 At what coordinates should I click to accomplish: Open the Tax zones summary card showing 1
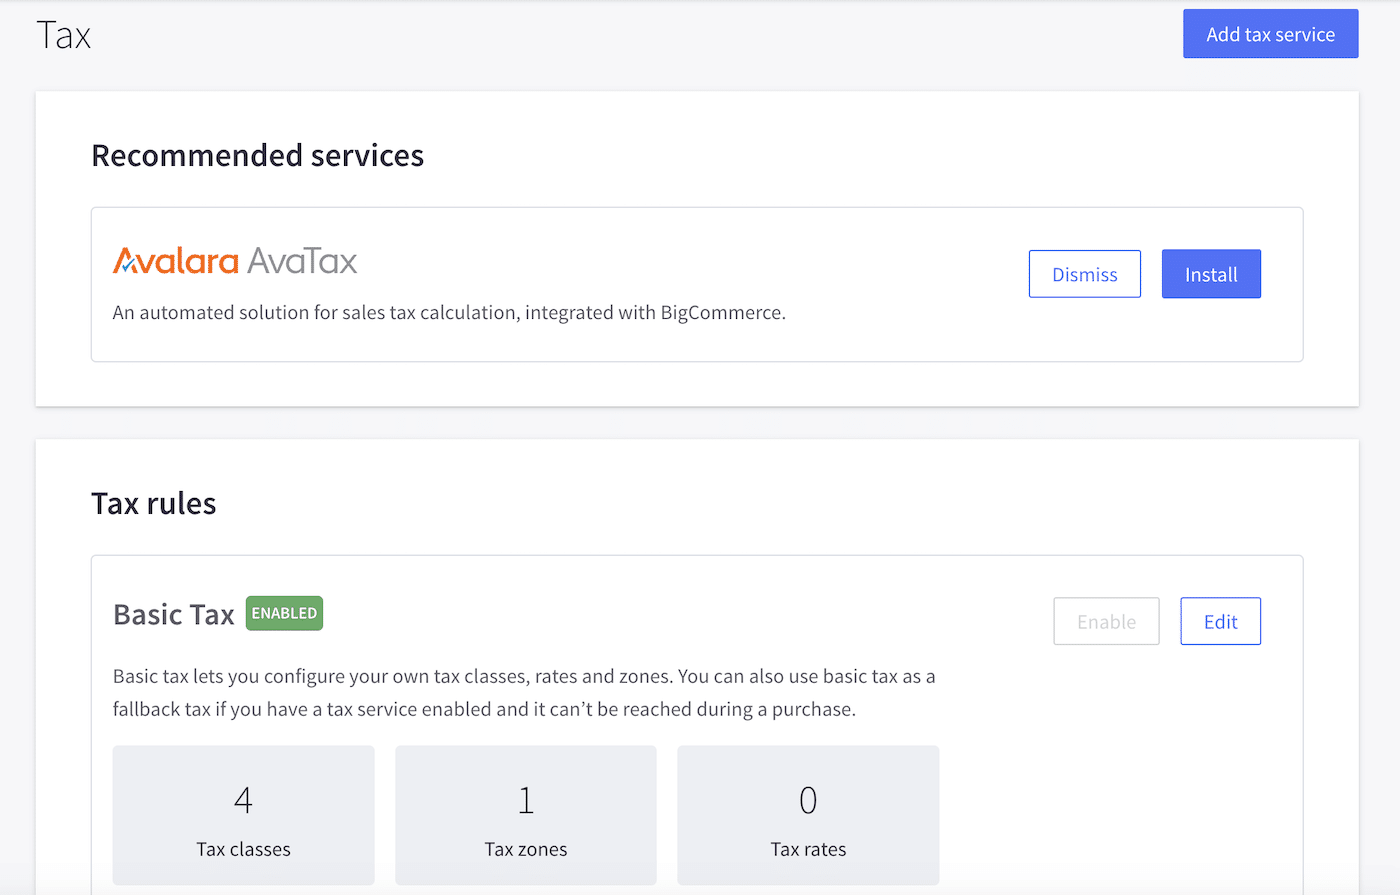pyautogui.click(x=525, y=815)
